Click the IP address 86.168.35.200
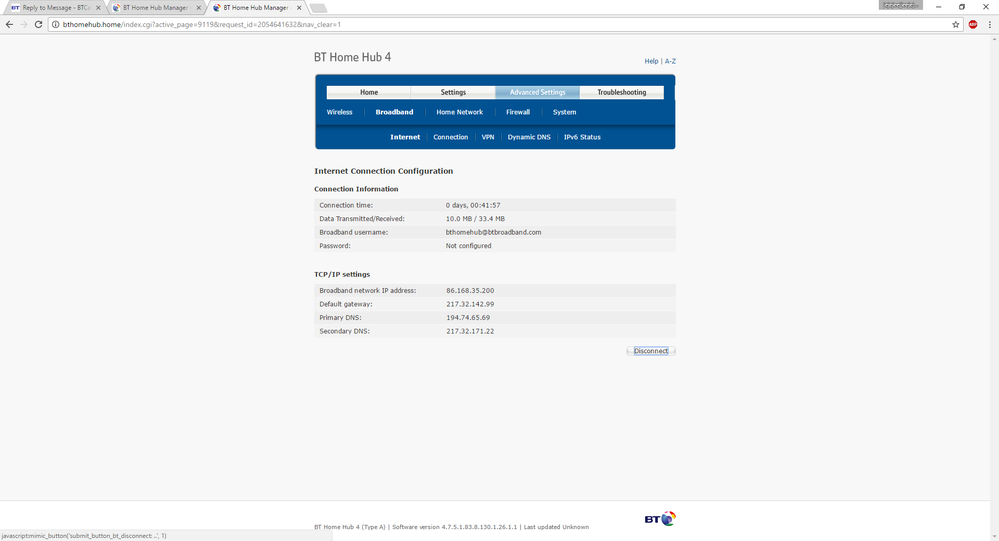Screen dimensions: 999x541 tap(470, 291)
